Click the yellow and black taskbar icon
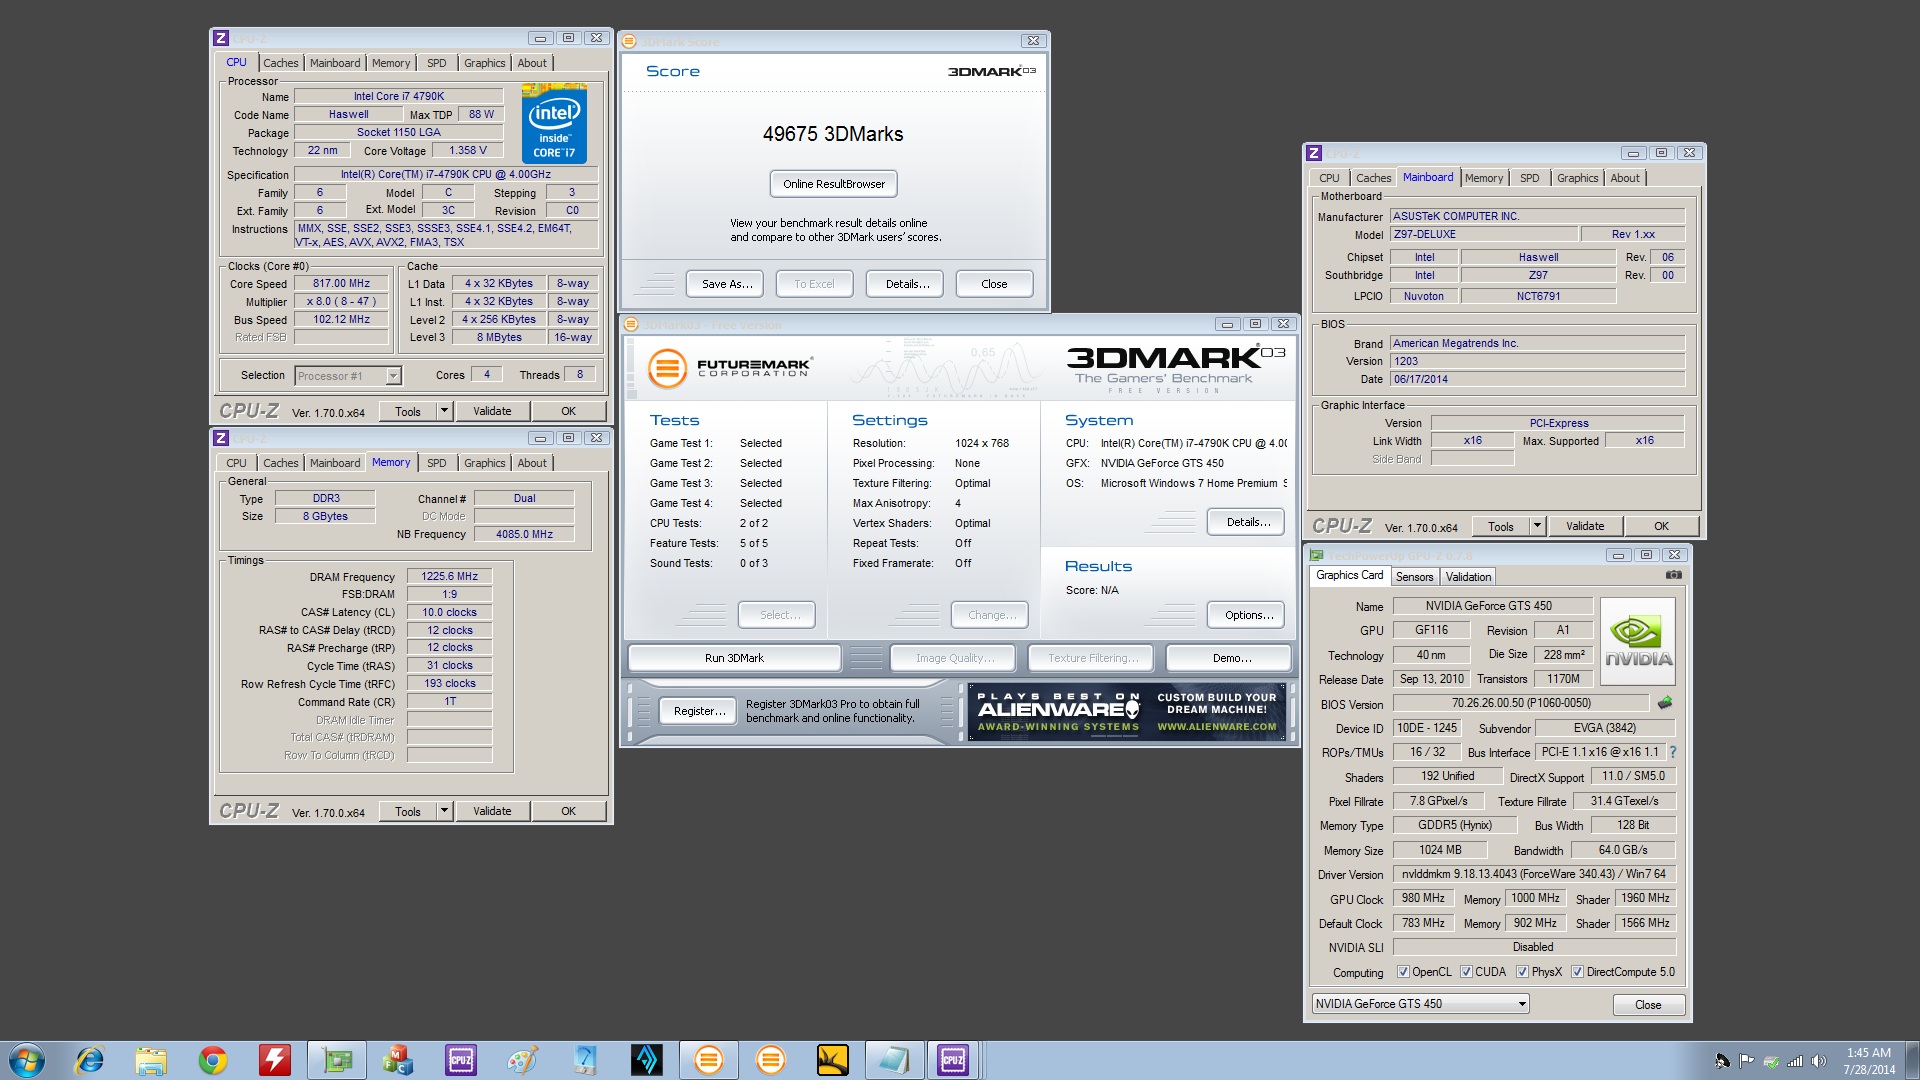1920x1080 pixels. 833,1059
